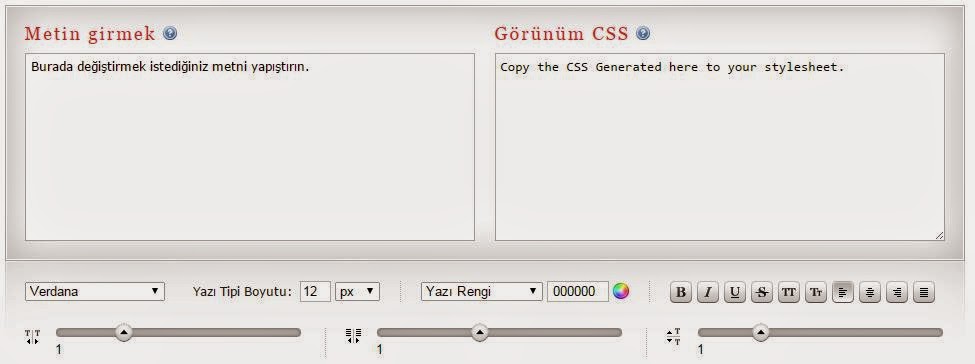Click the Yazı Tipi Boyutu label
Screen dimensions: 975x364
click(x=242, y=291)
